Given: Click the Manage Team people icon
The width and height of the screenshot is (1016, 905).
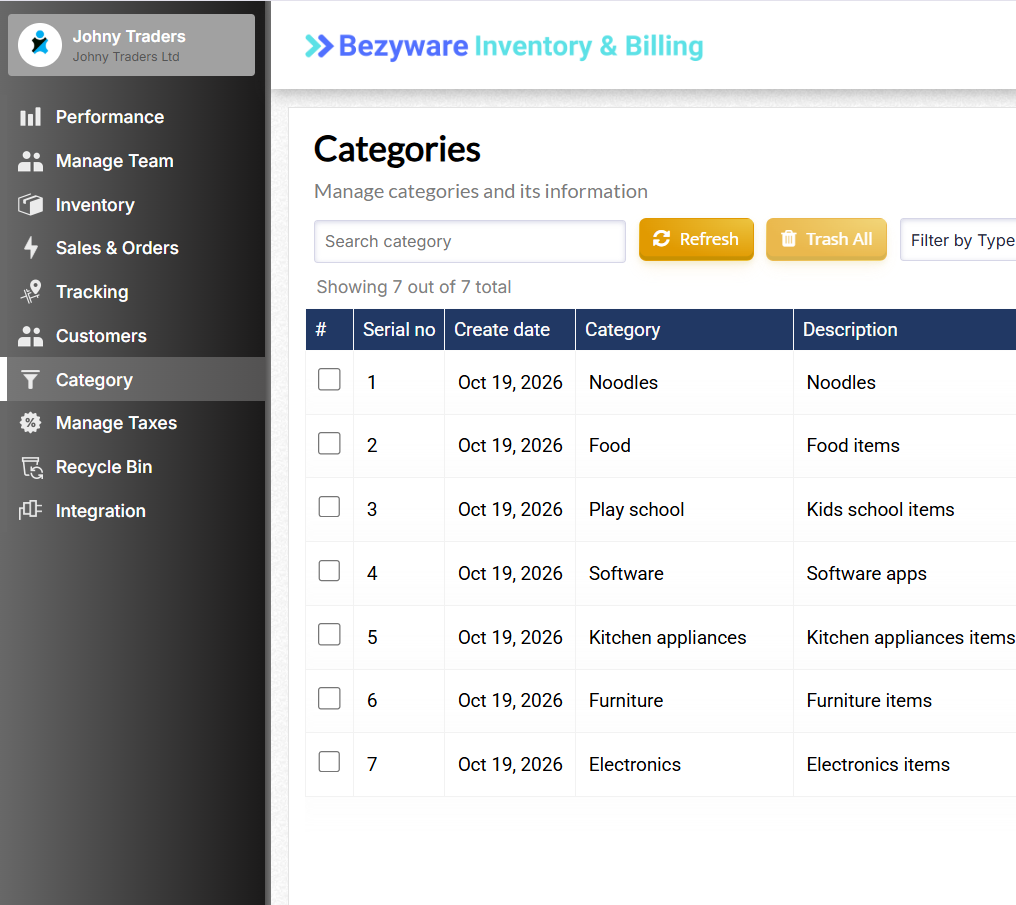Looking at the screenshot, I should pos(30,161).
